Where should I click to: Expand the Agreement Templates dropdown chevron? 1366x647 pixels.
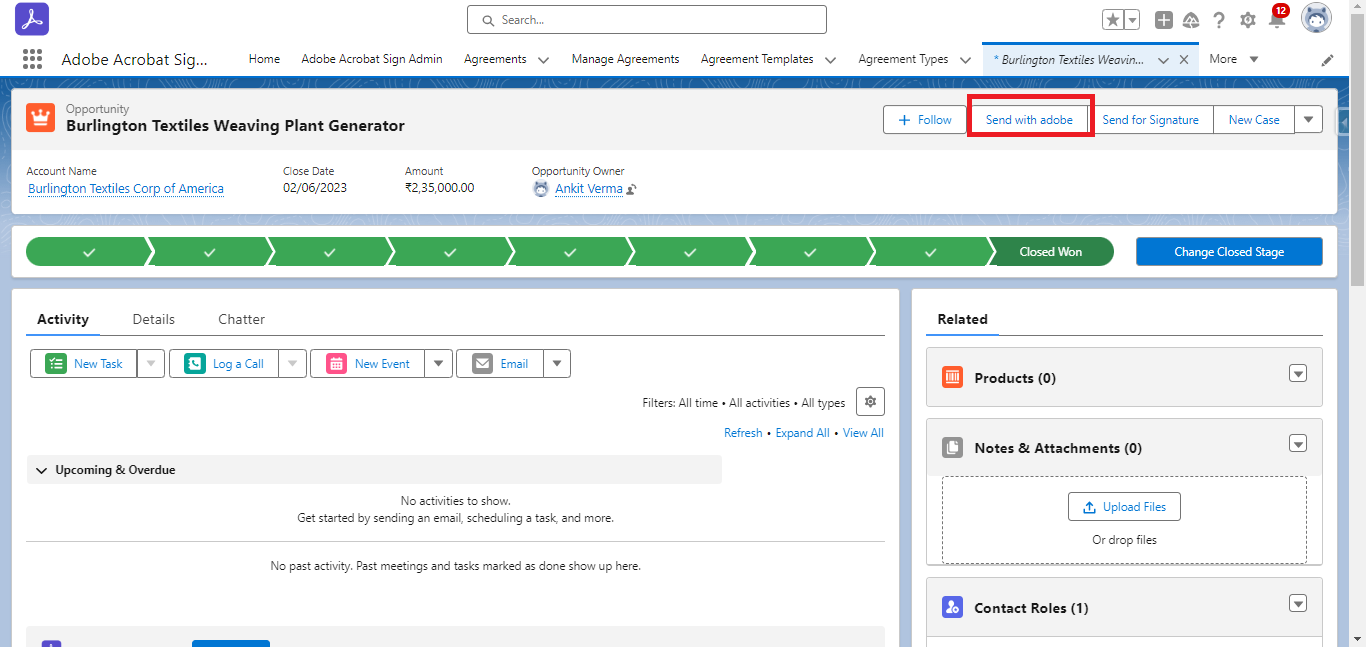click(x=830, y=60)
